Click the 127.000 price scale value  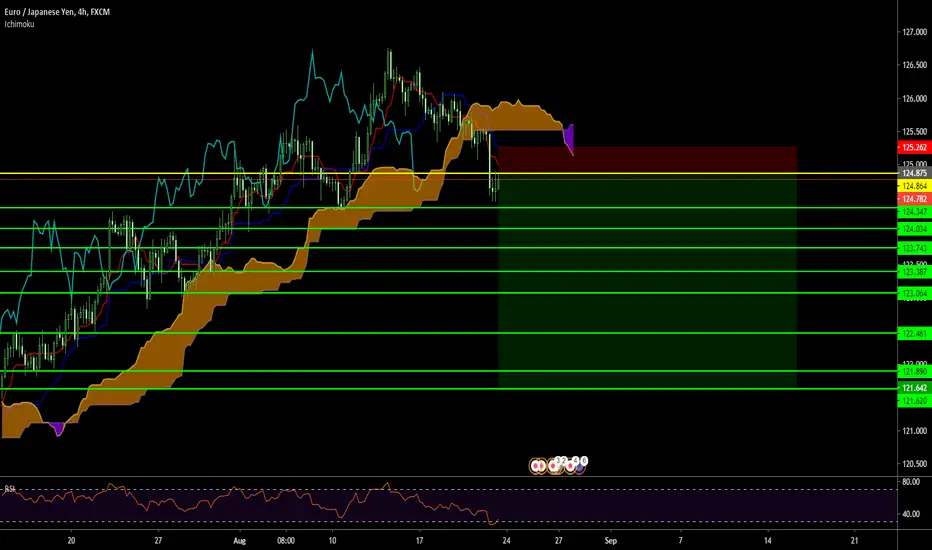[914, 32]
